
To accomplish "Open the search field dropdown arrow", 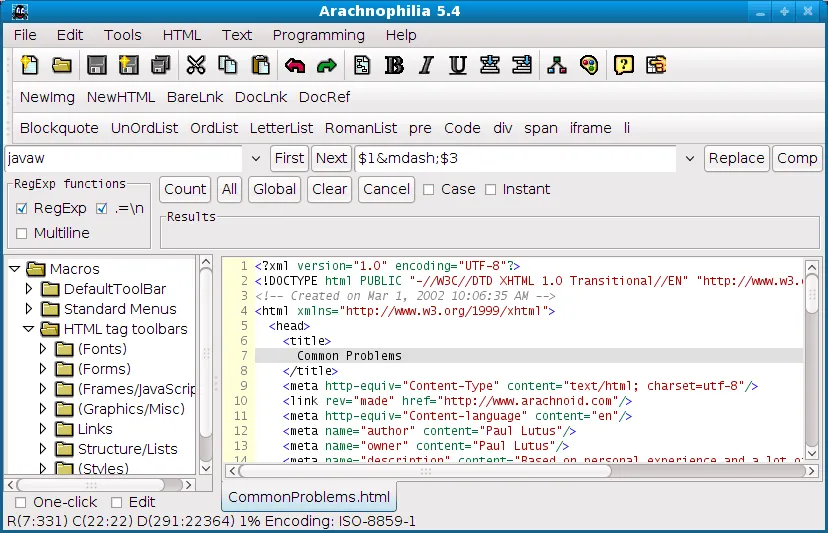I will coord(255,158).
